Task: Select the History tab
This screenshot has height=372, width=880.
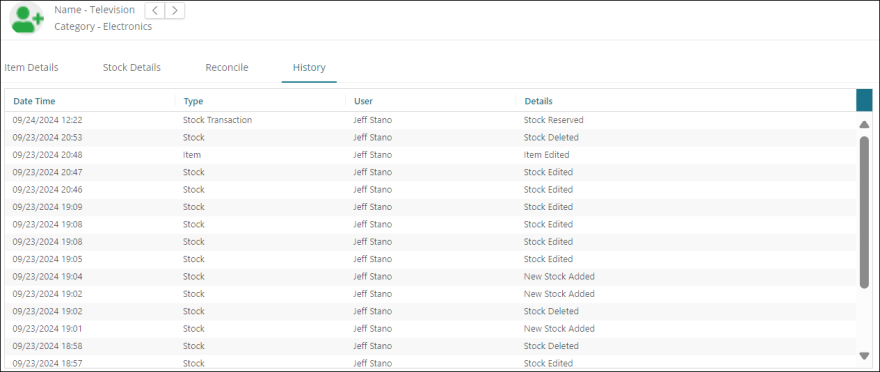Action: [309, 67]
